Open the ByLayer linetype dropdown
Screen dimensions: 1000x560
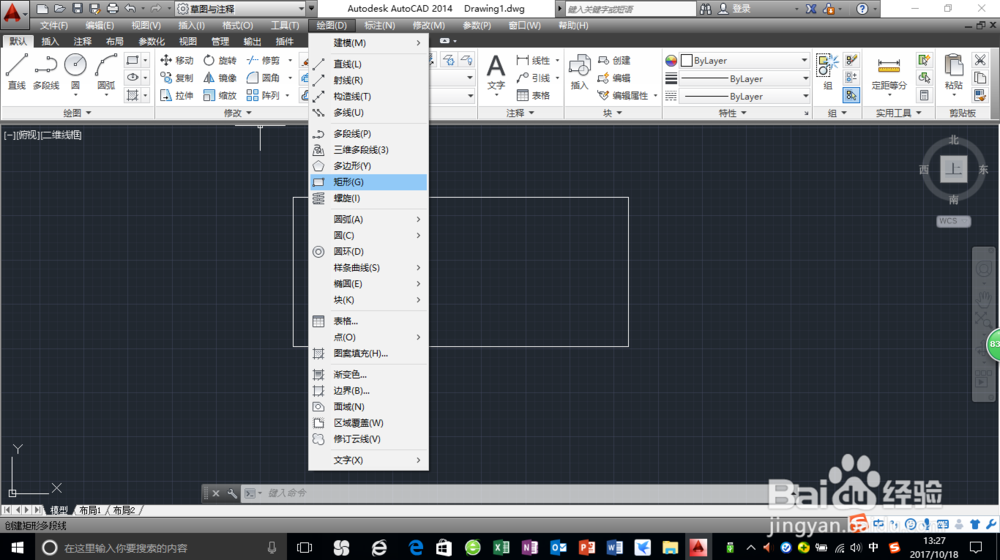point(744,96)
